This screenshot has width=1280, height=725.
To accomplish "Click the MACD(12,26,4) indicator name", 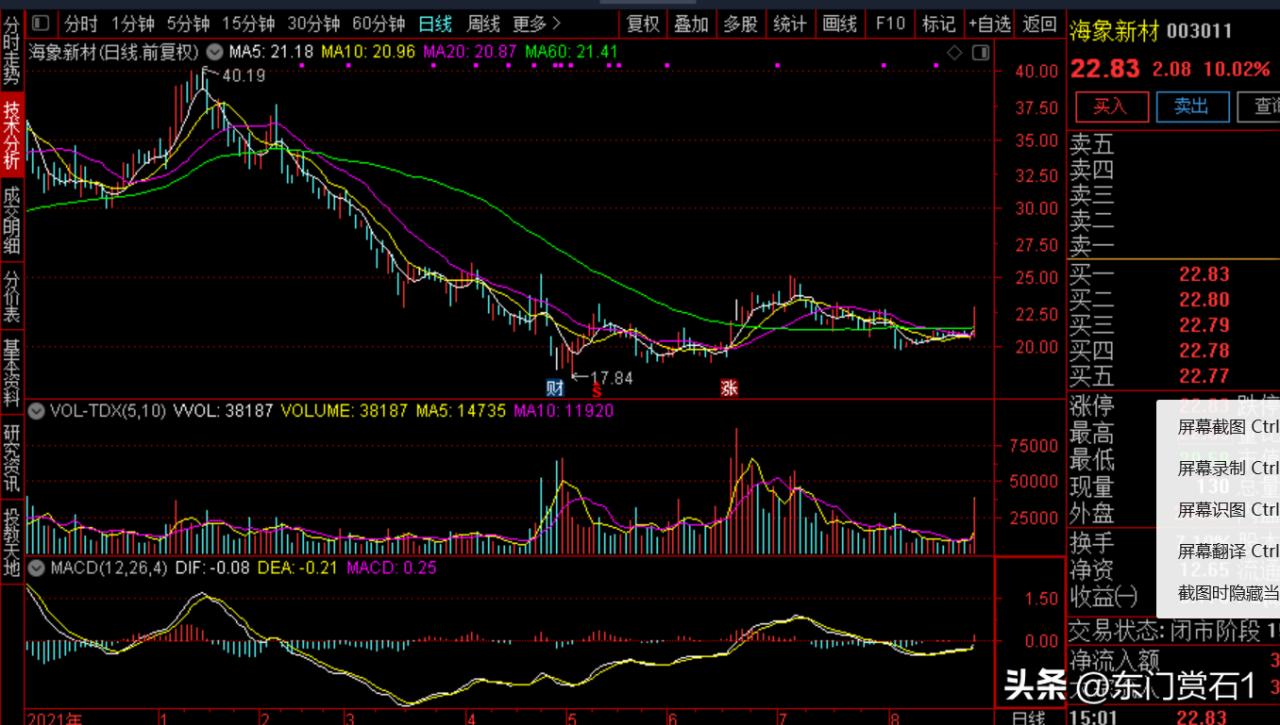I will (110, 568).
